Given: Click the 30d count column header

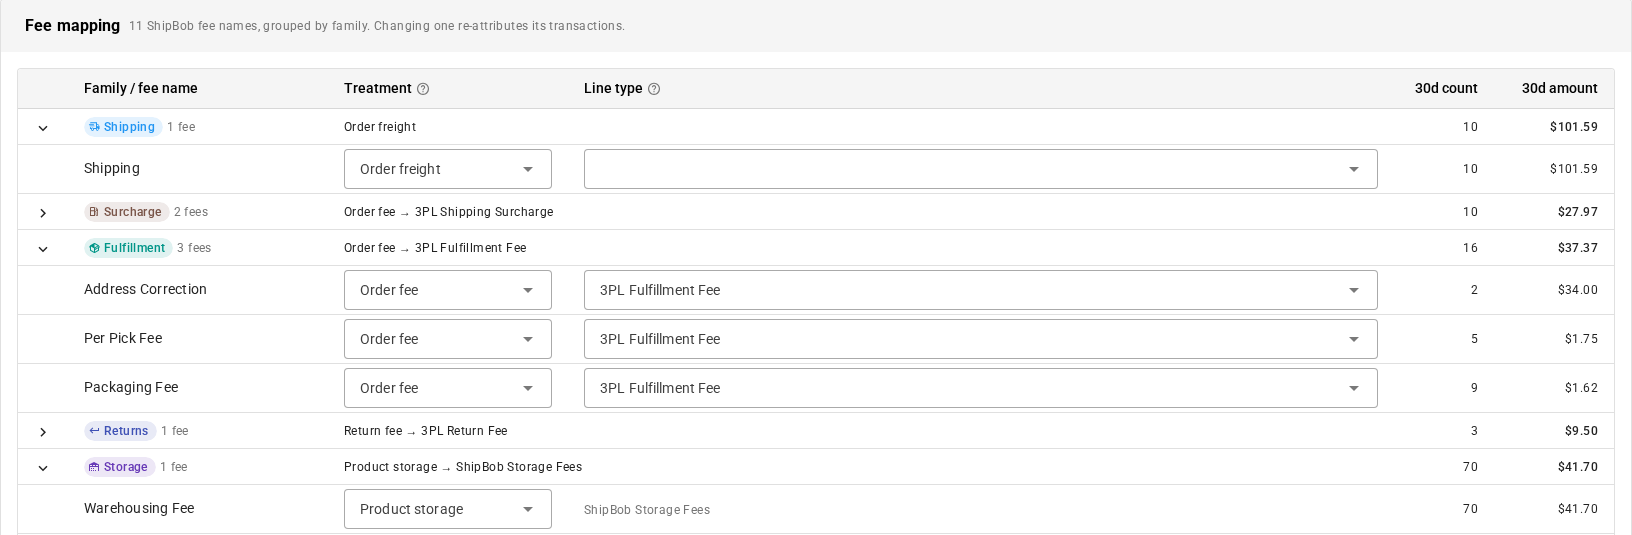Looking at the screenshot, I should point(1446,88).
